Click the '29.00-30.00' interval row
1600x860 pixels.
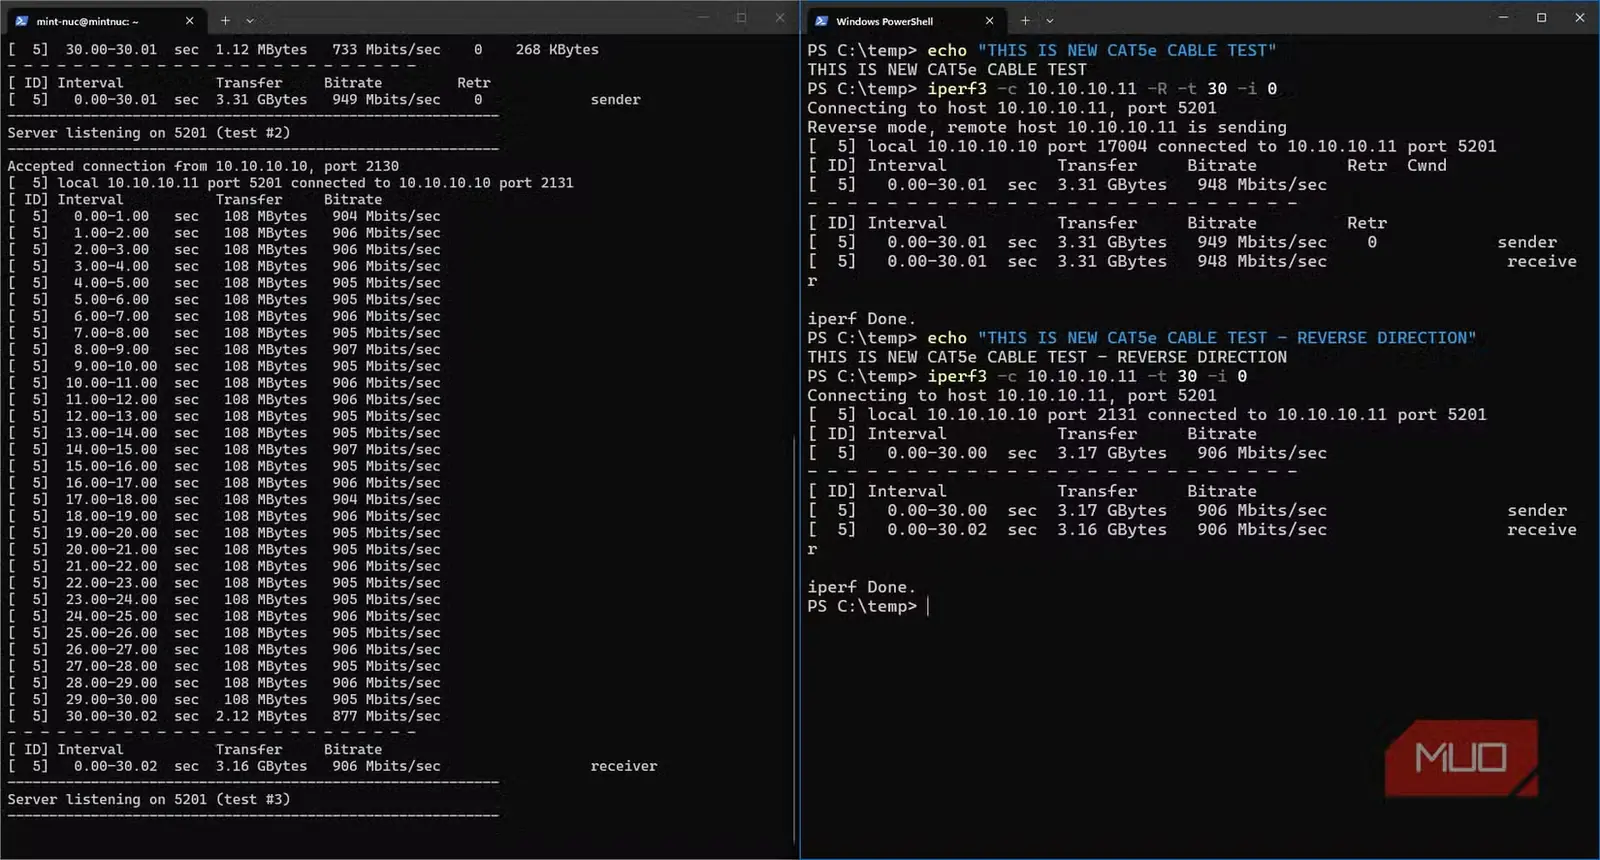pyautogui.click(x=224, y=699)
